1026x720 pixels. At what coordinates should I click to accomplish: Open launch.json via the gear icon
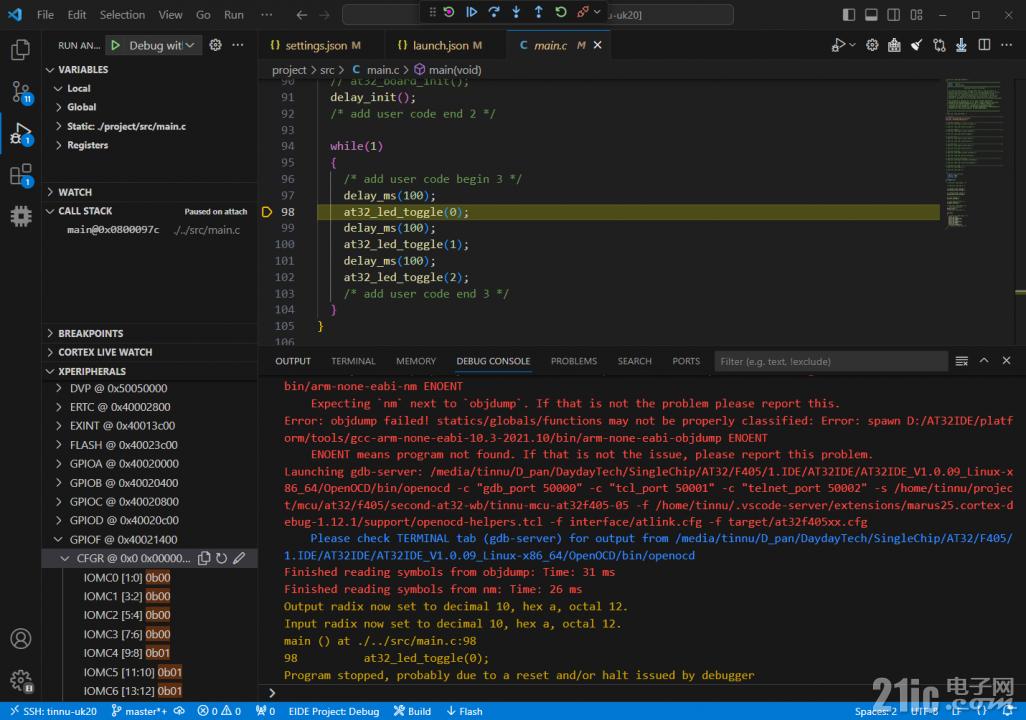tap(215, 45)
